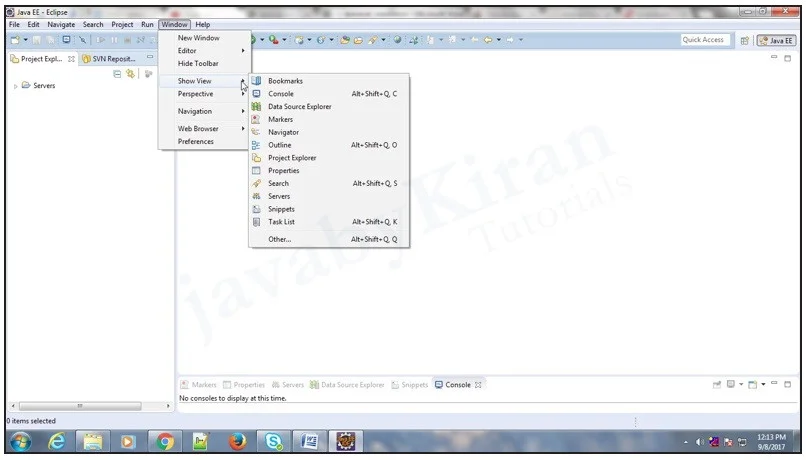
Task: Open Properties view from submenu
Action: [x=329, y=171]
